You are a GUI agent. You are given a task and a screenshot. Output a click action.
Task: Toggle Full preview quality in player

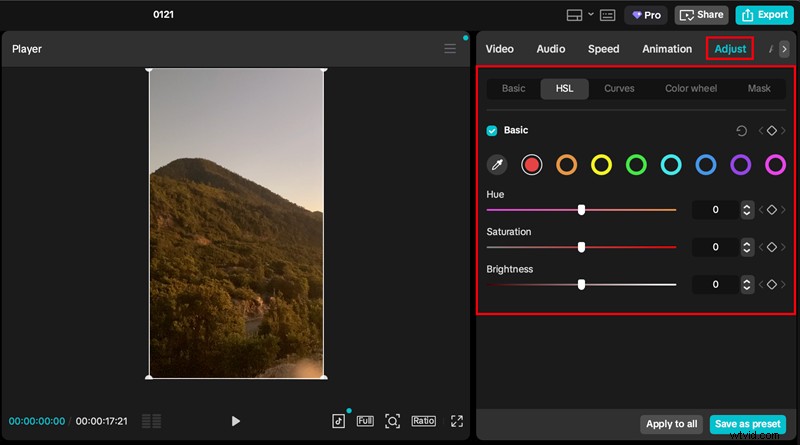tap(365, 421)
